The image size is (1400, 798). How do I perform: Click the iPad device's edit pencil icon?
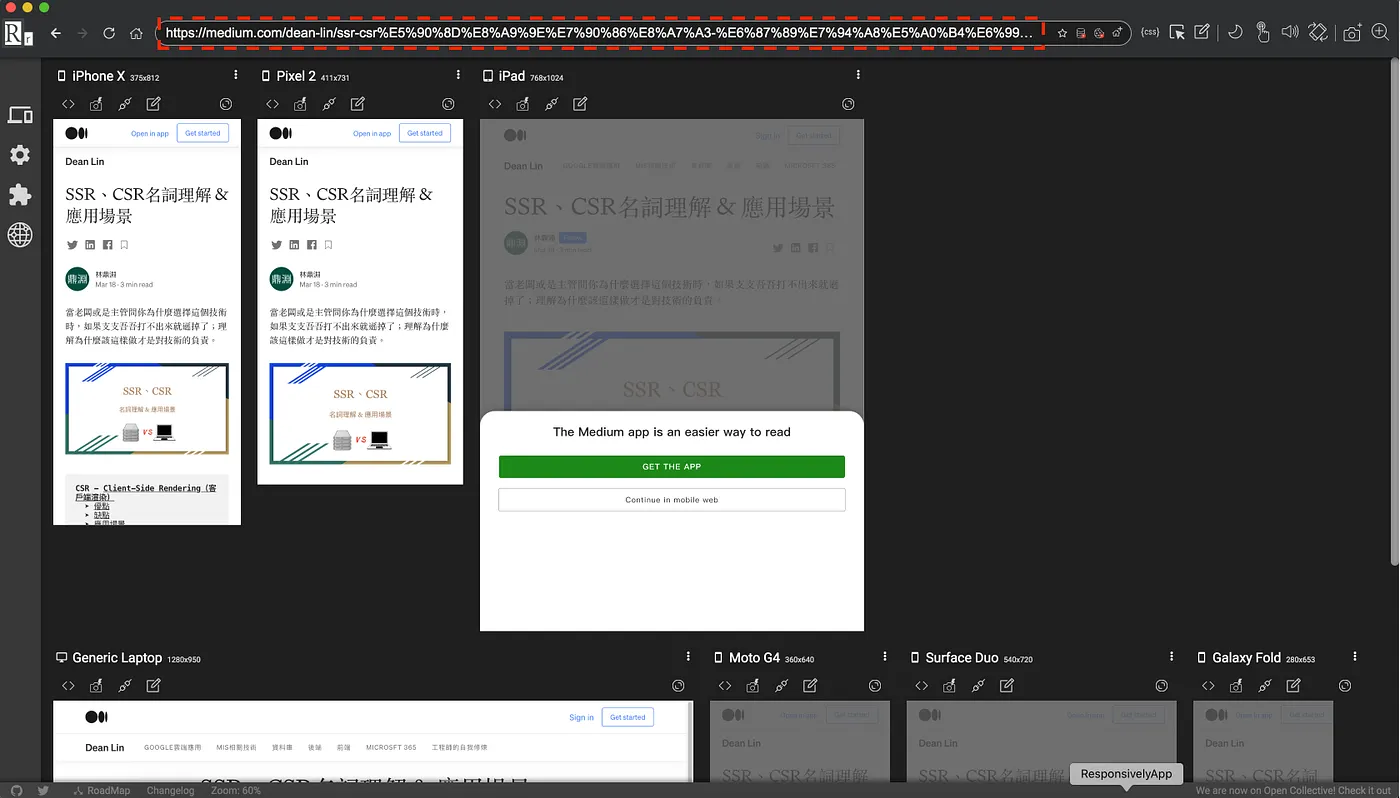[x=580, y=104]
